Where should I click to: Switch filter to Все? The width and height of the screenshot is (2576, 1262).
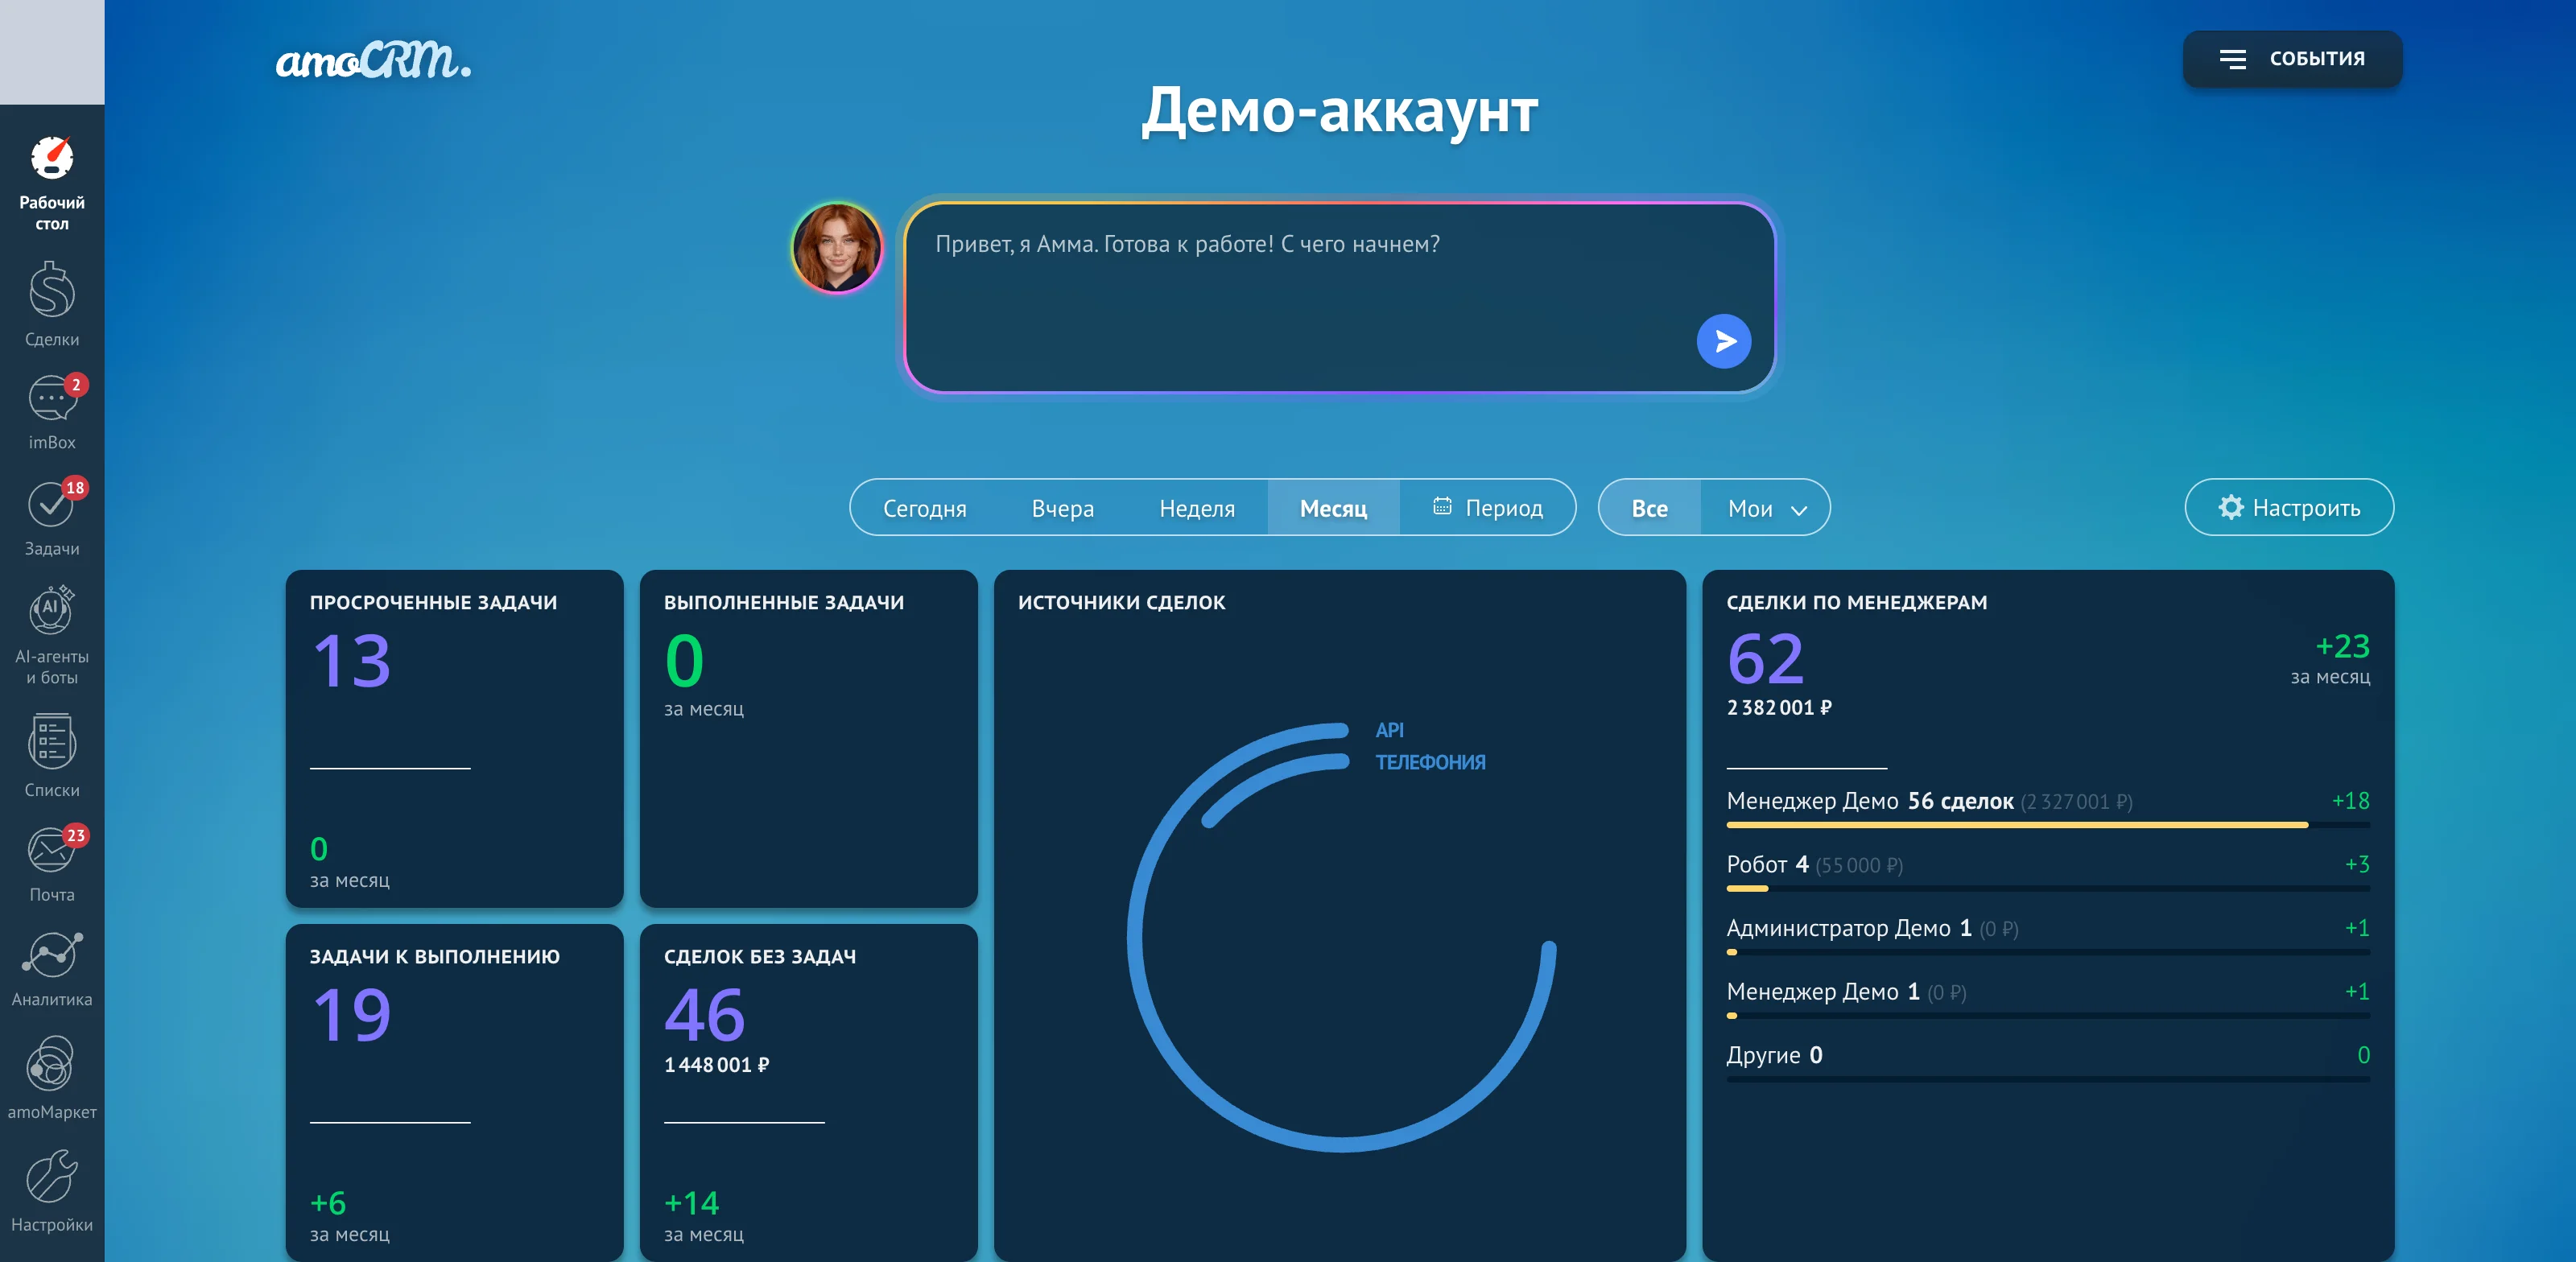[1649, 508]
